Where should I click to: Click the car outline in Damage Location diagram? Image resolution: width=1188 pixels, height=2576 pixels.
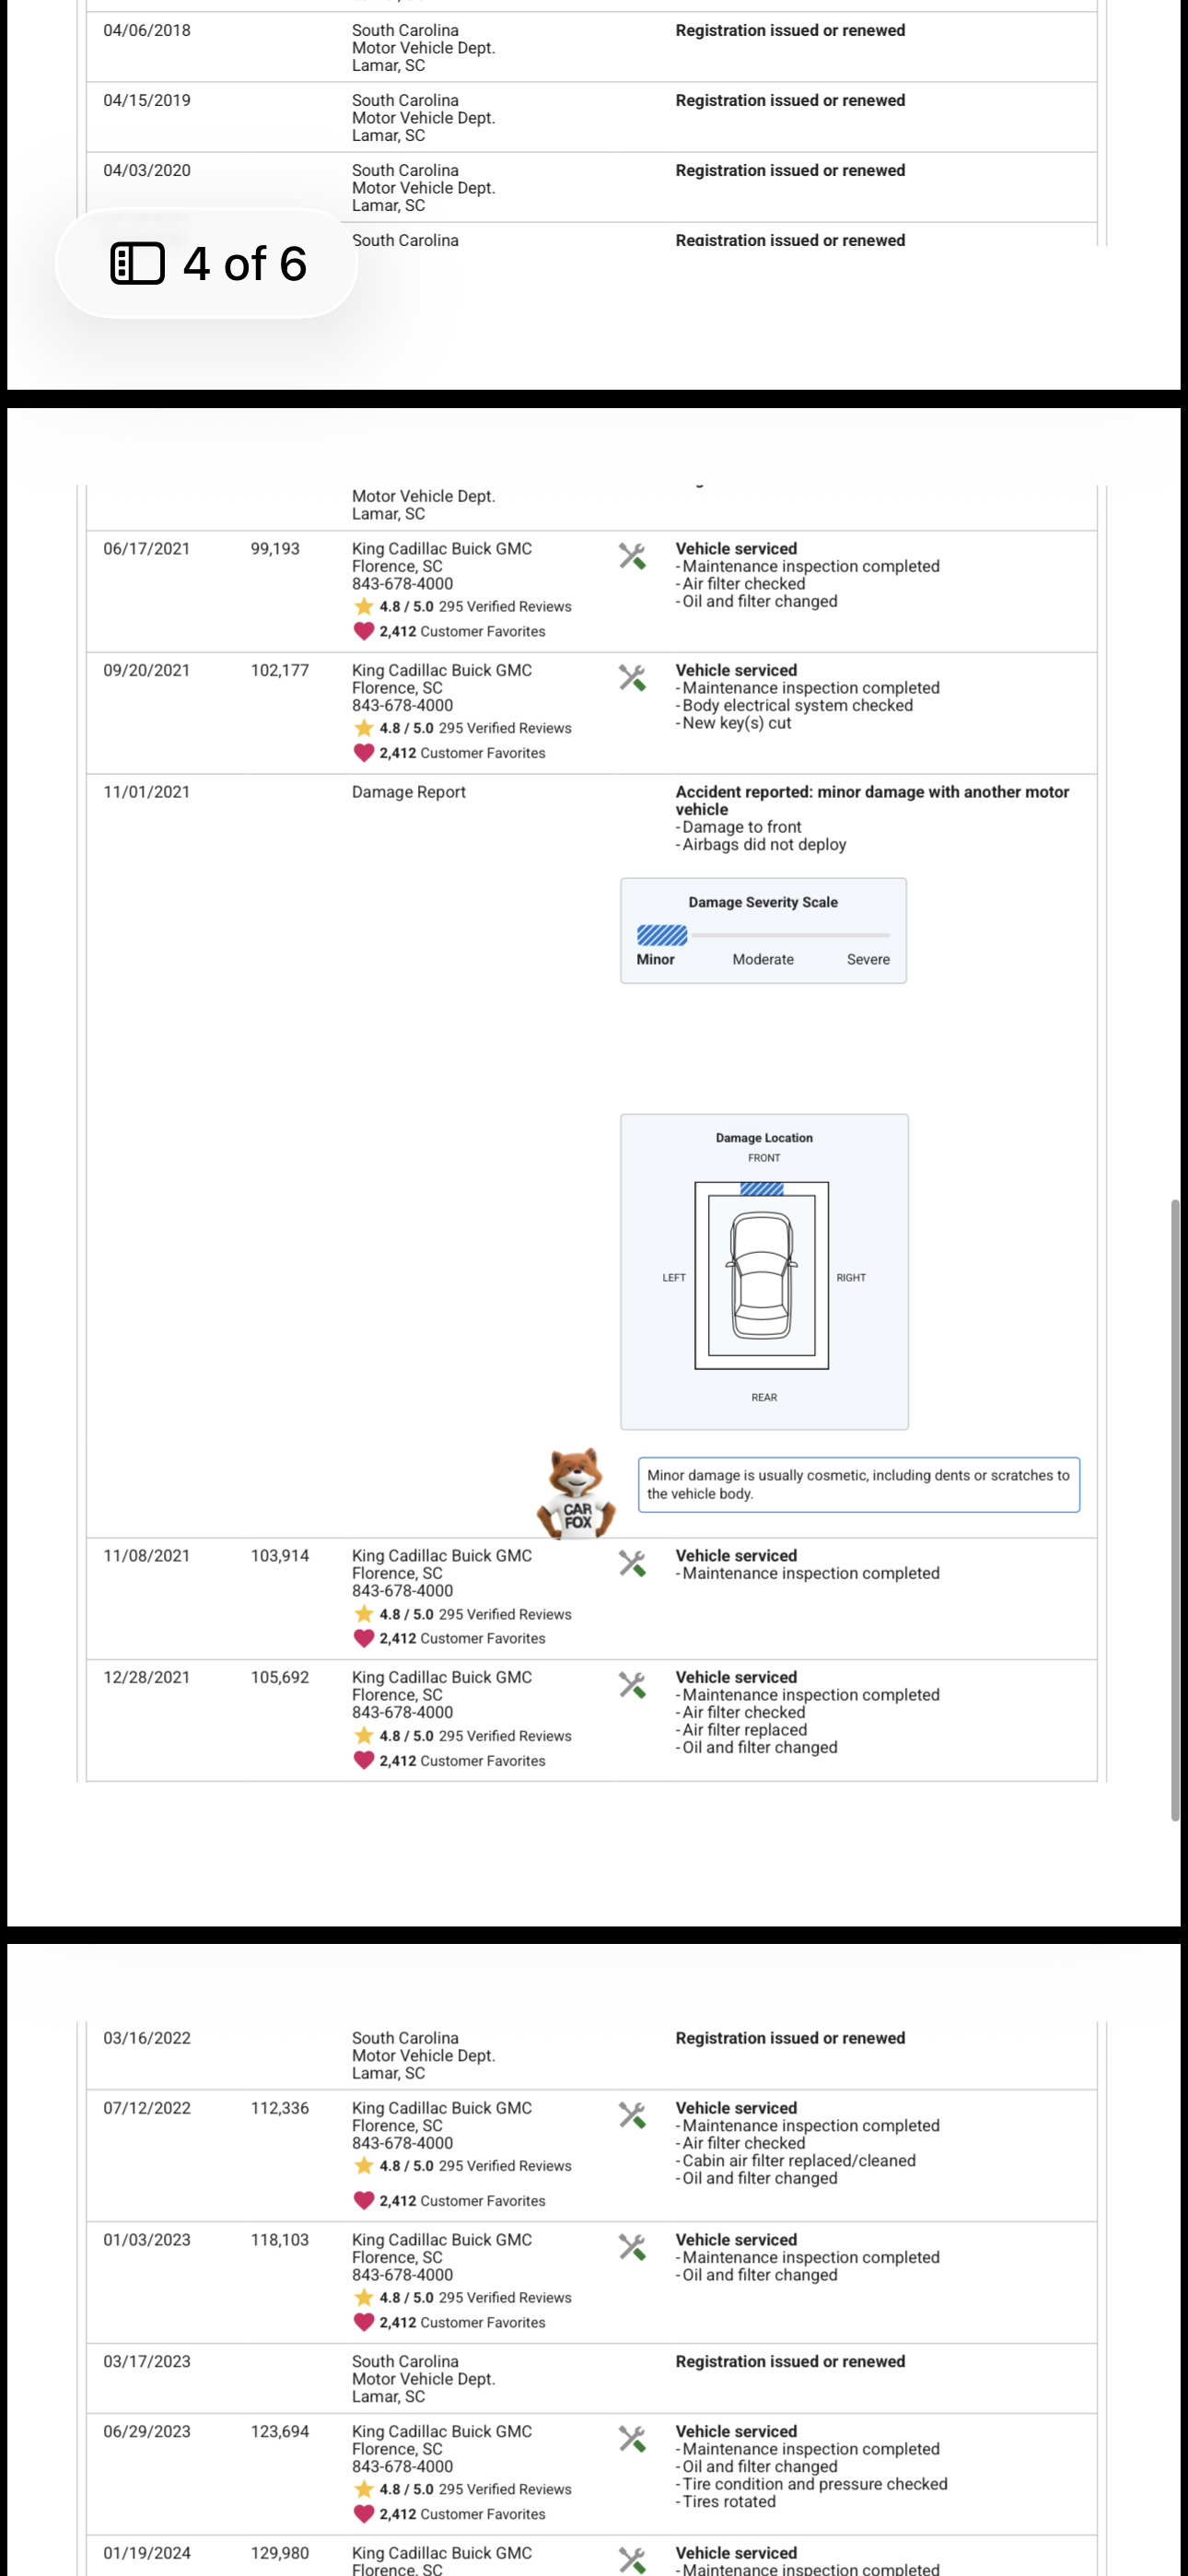click(x=762, y=1276)
